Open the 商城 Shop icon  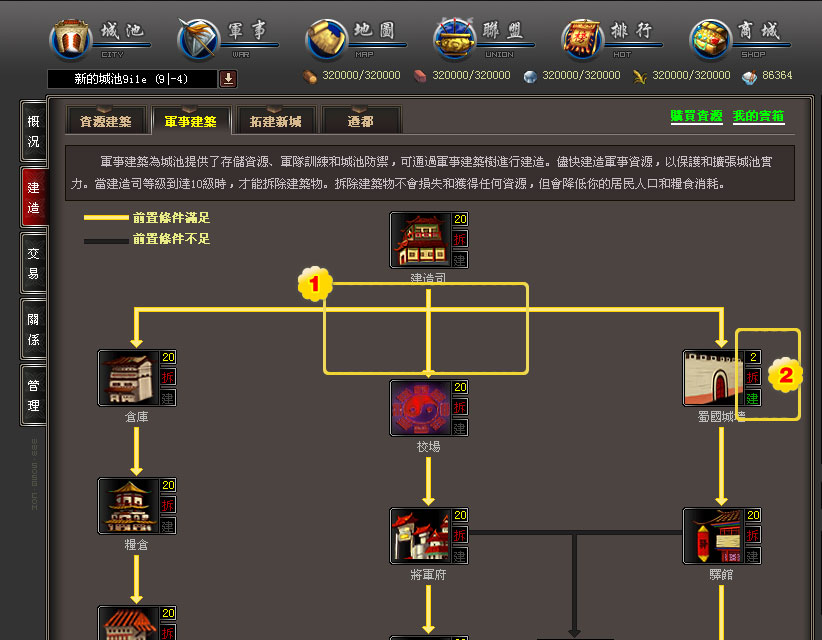(x=710, y=40)
